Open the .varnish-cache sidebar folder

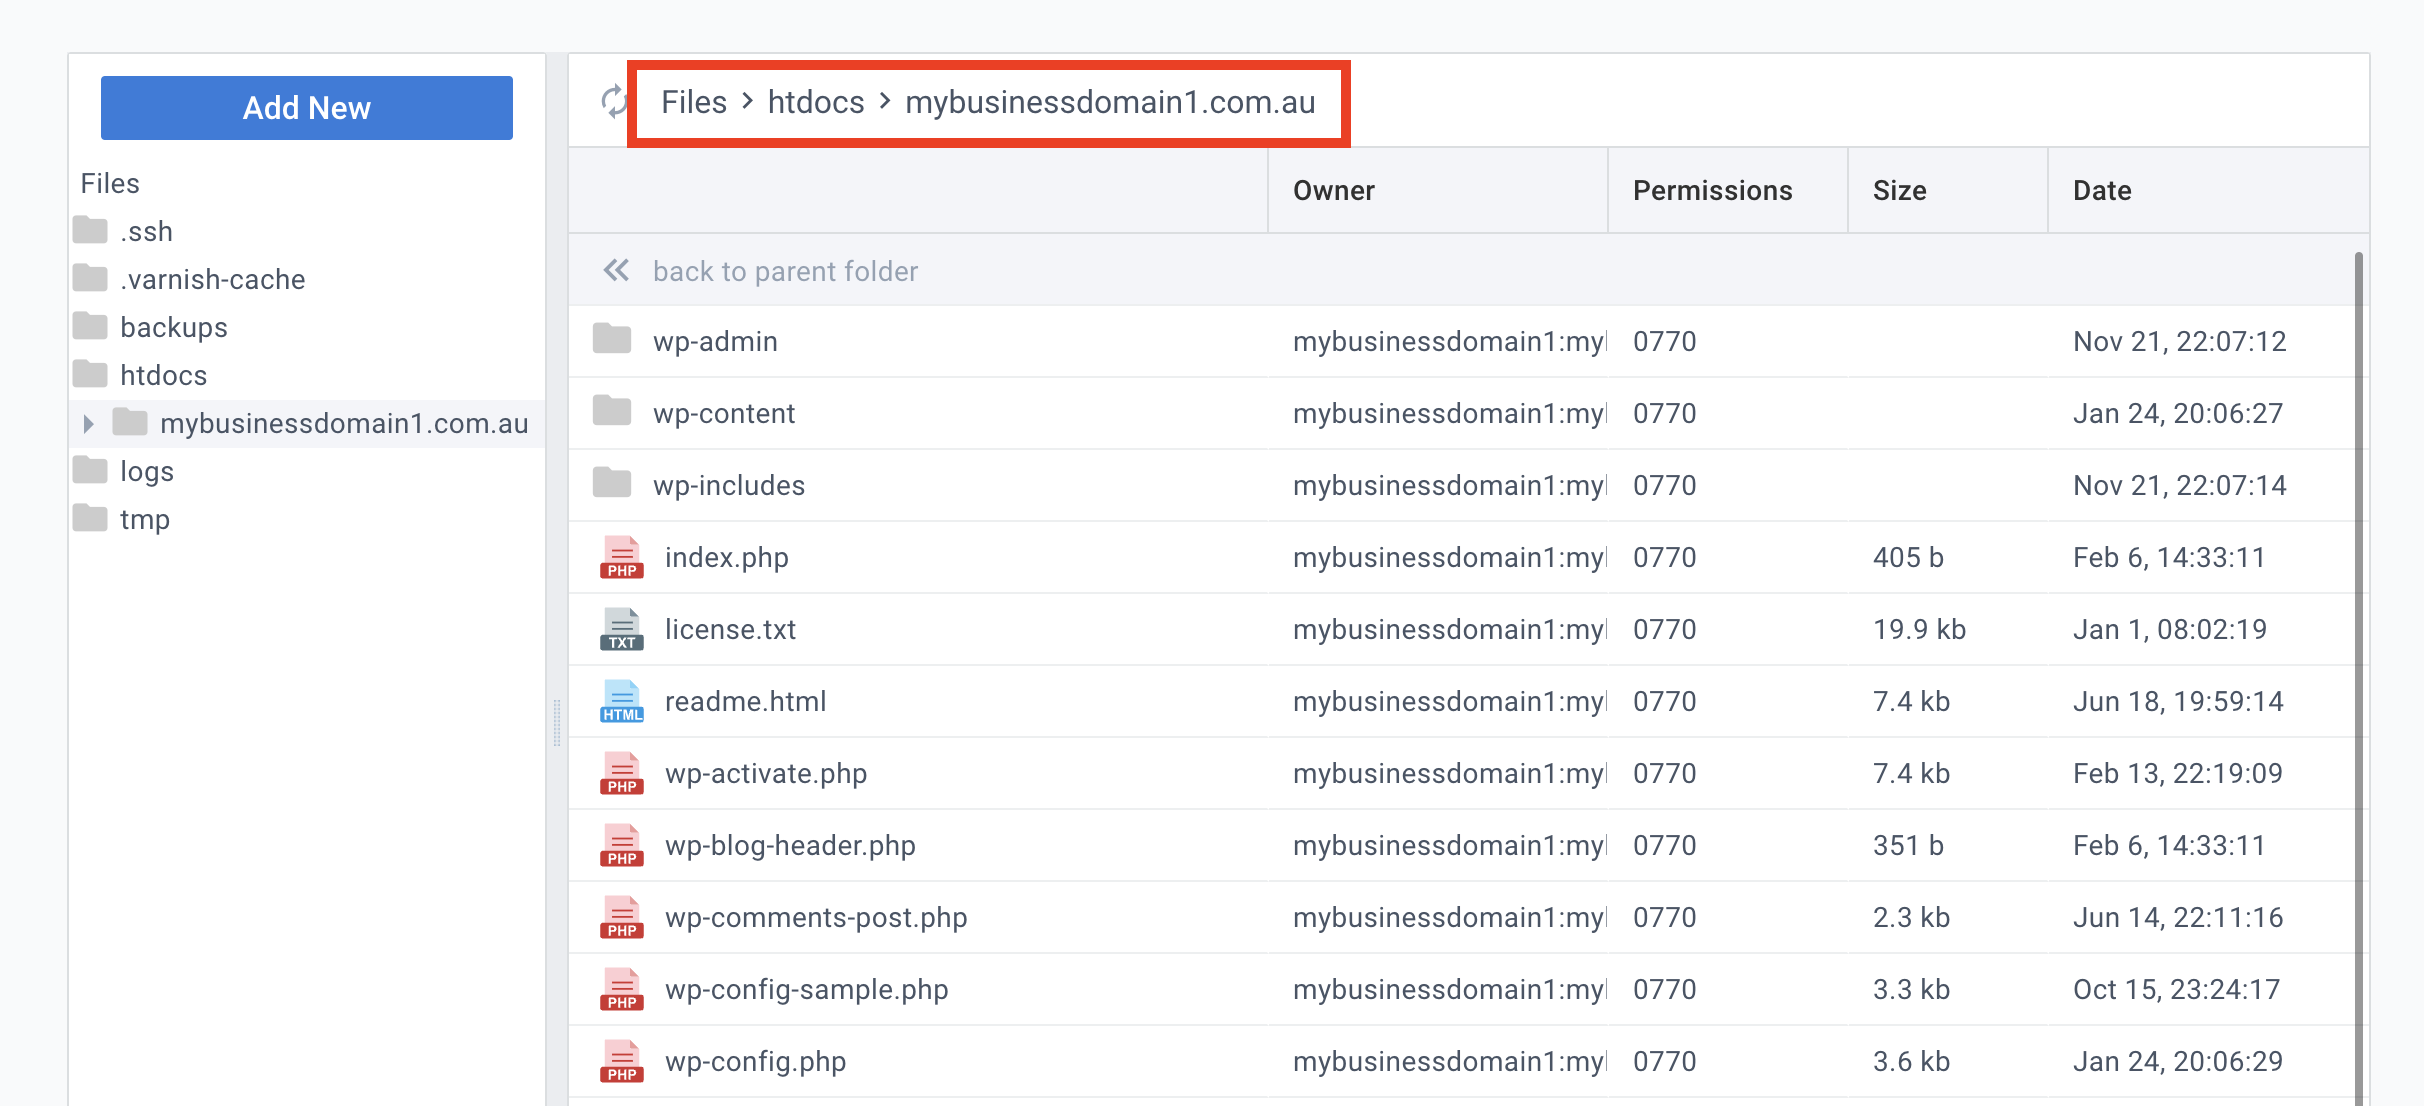(x=212, y=279)
